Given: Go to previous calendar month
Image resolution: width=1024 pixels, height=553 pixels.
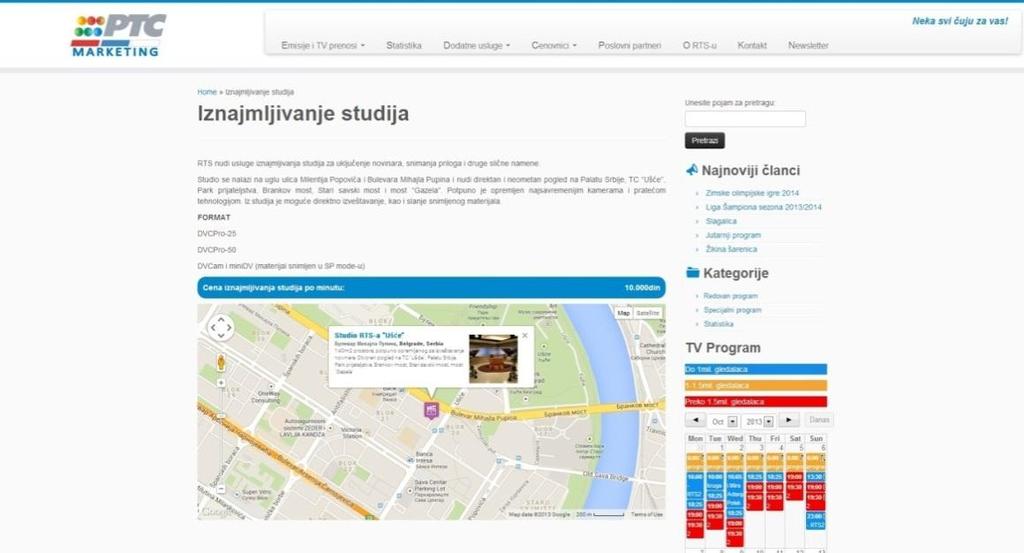Looking at the screenshot, I should 695,420.
